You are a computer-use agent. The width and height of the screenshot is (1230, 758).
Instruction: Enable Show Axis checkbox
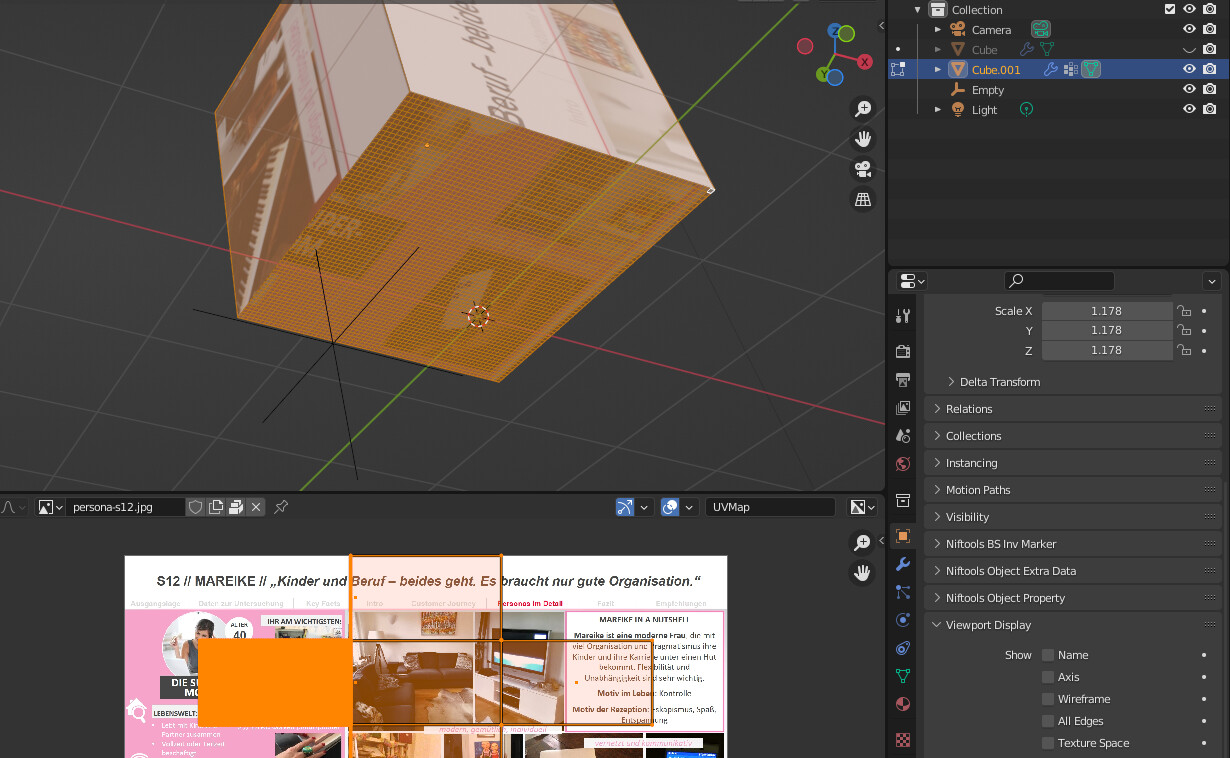(1048, 677)
